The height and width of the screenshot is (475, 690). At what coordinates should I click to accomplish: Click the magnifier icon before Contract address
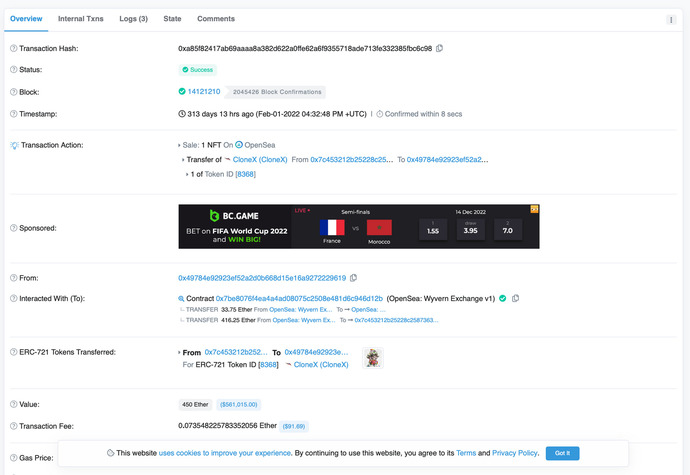[x=181, y=298]
